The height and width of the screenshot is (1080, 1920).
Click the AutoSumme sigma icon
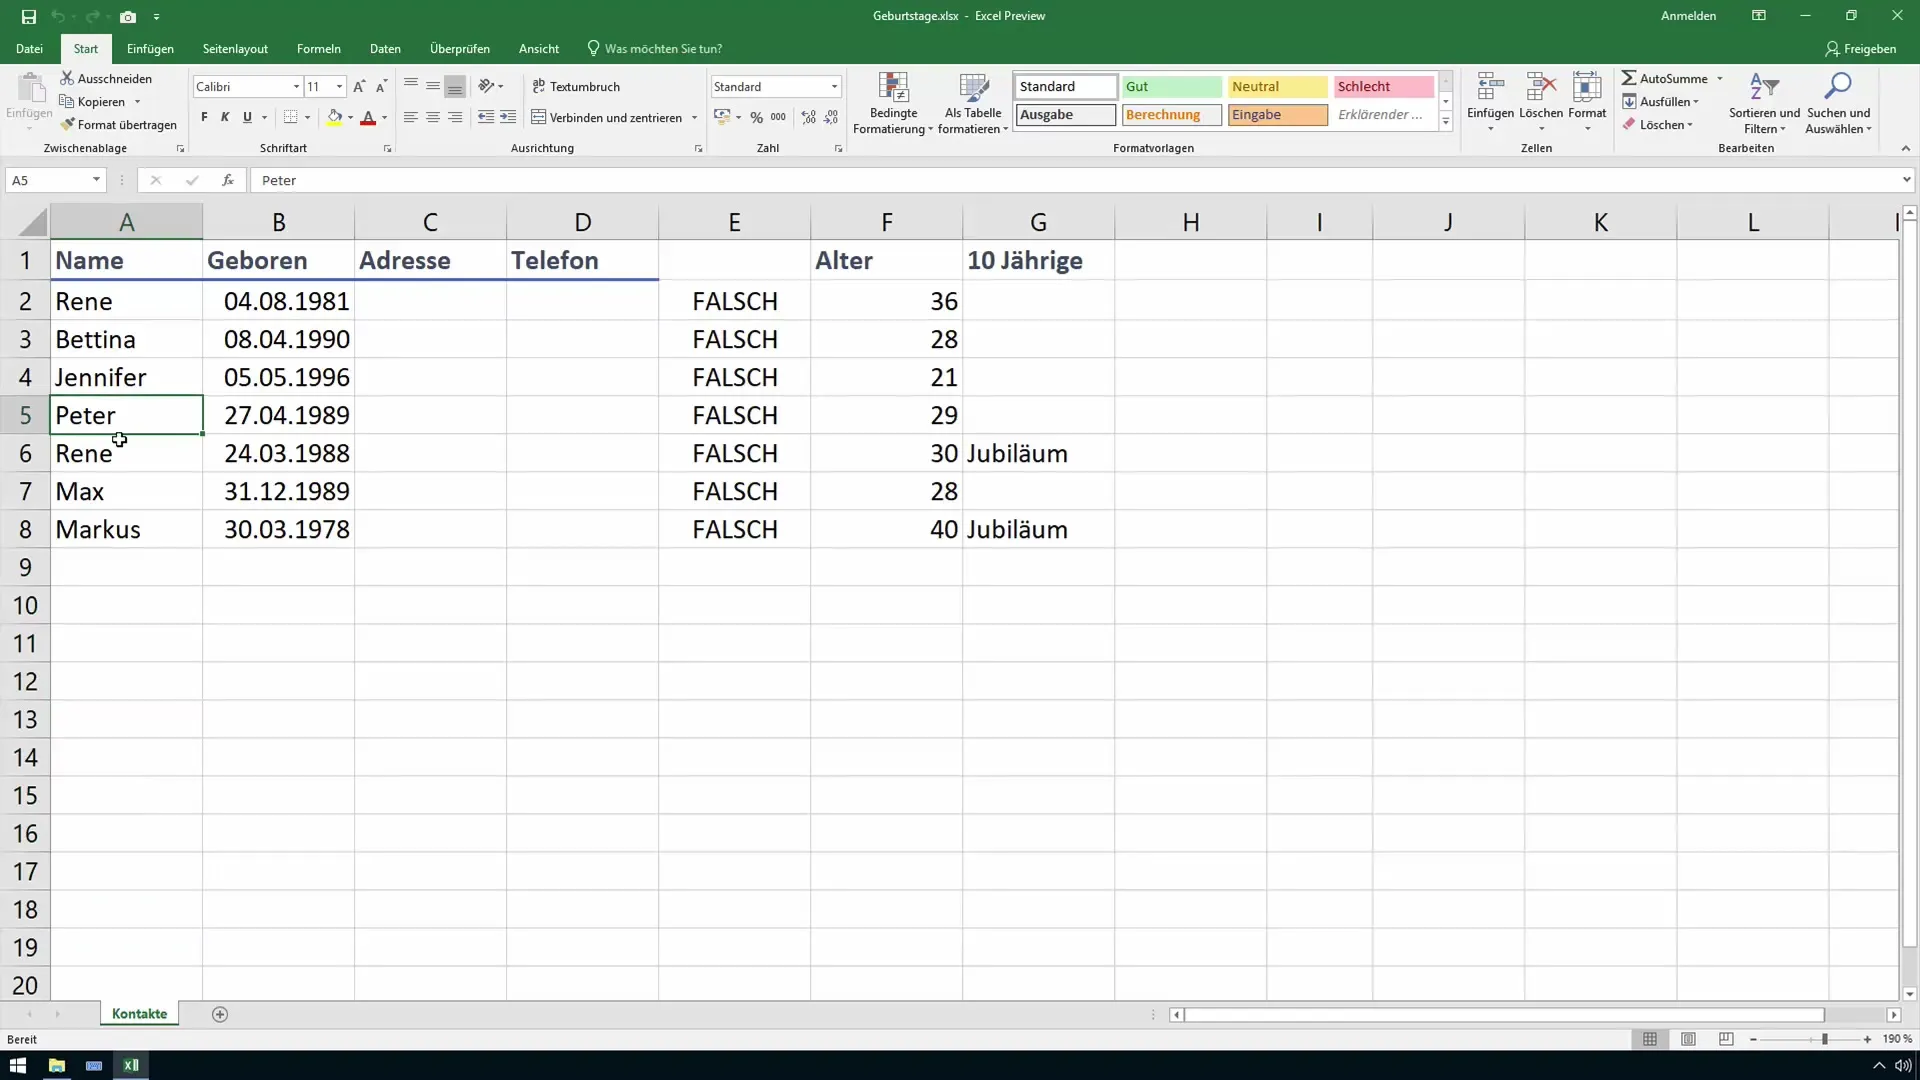click(x=1629, y=78)
